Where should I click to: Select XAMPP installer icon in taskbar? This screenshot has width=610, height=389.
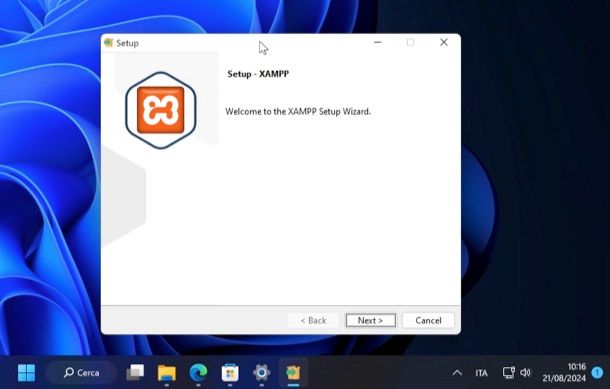[293, 373]
